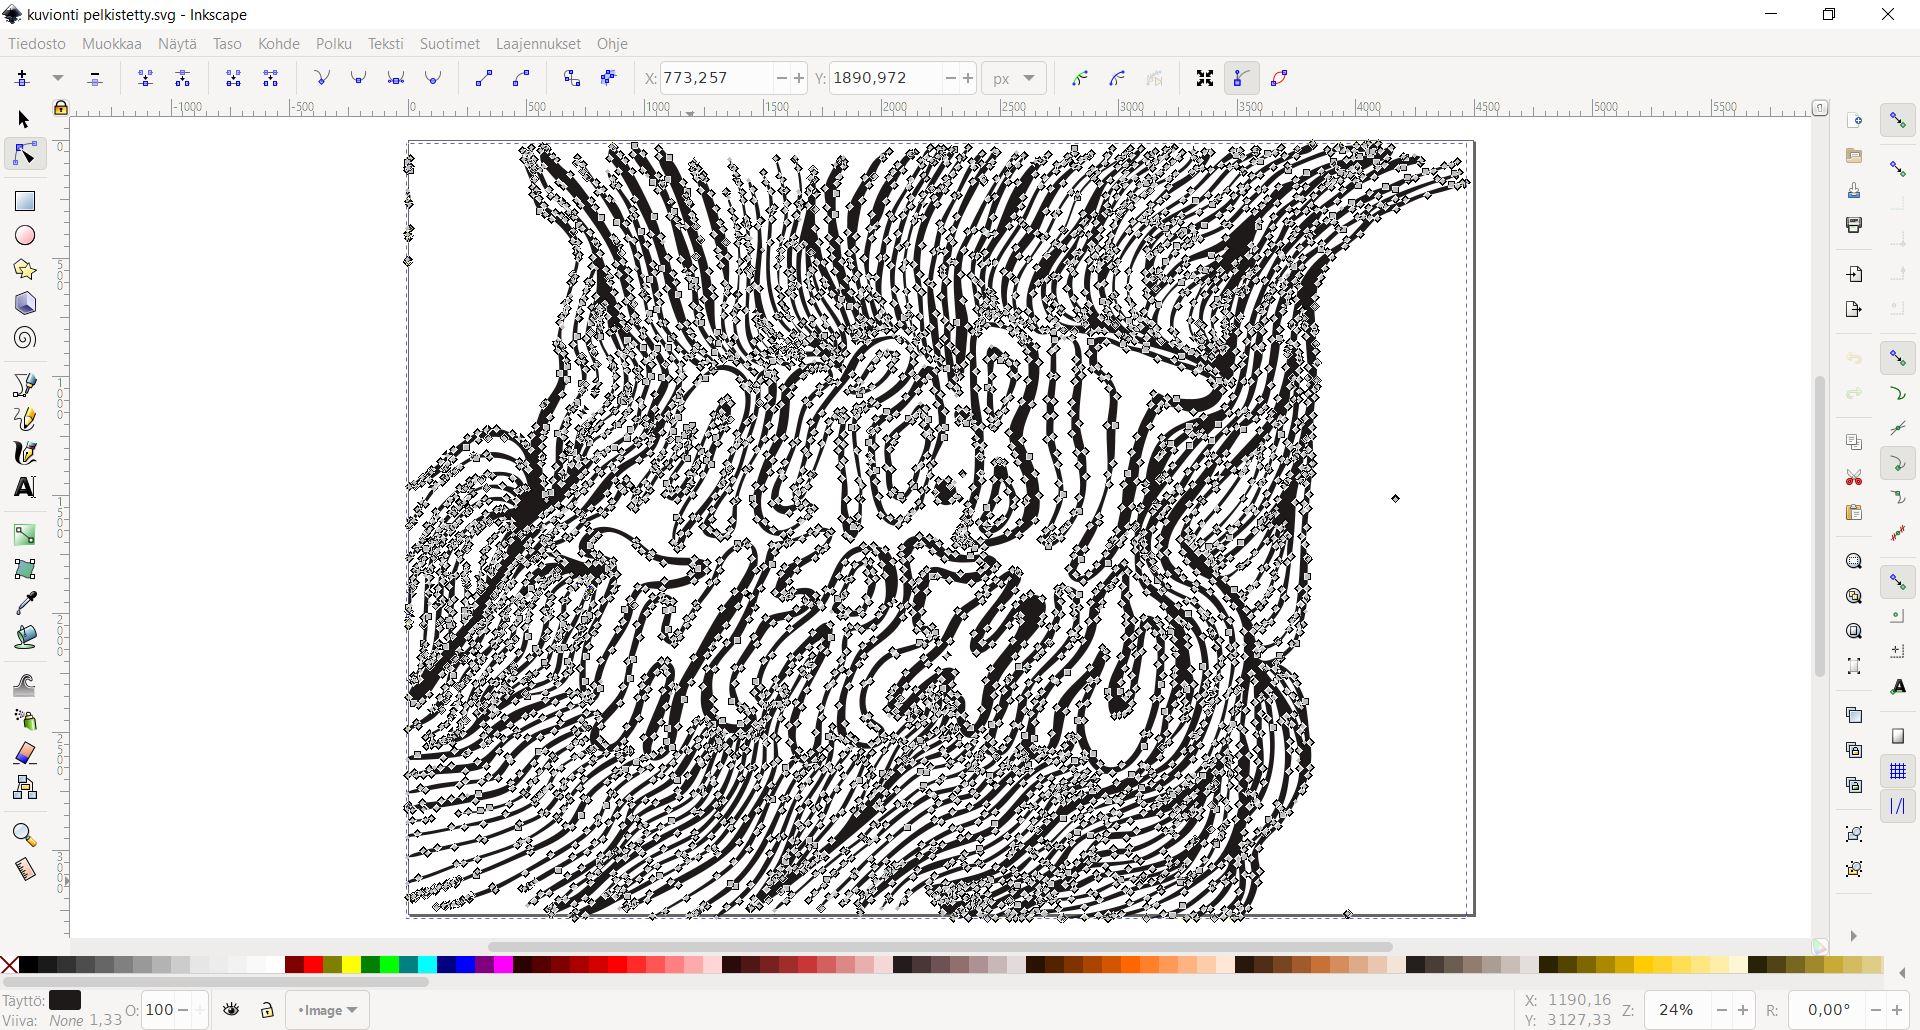This screenshot has width=1920, height=1030.
Task: Toggle show Bezier handles of nodes
Action: point(1241,78)
